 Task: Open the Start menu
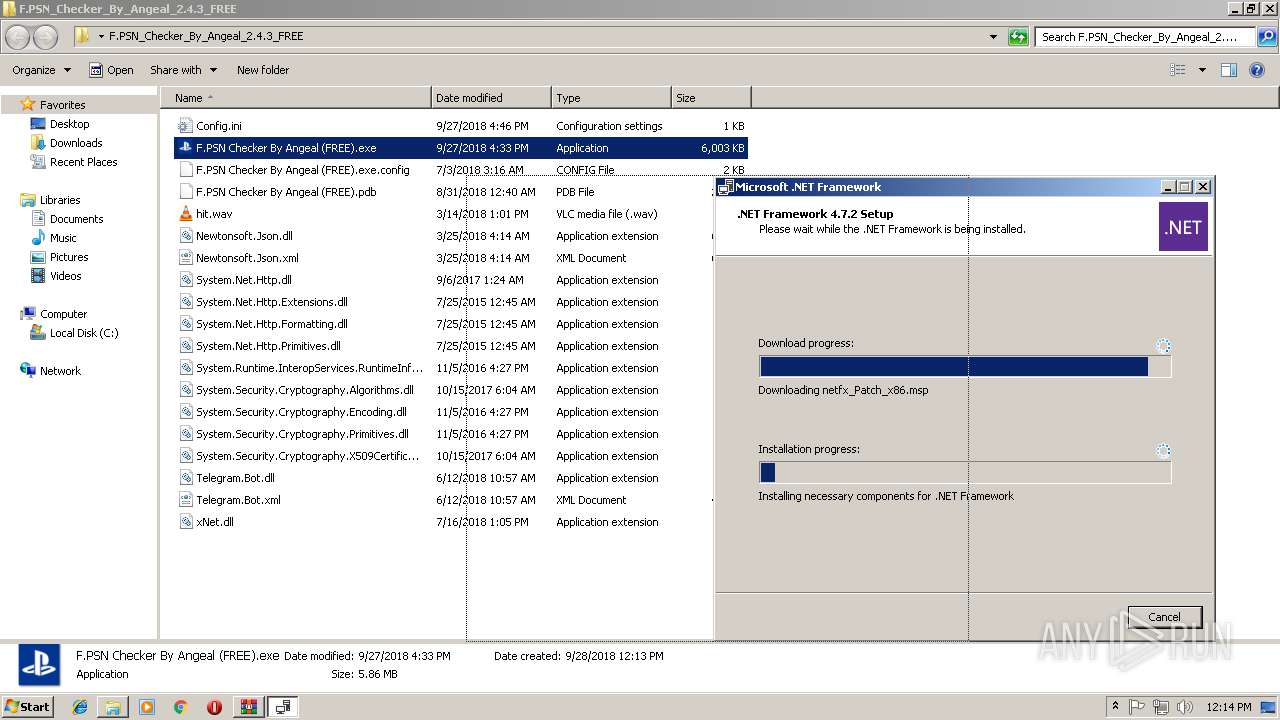coord(28,707)
